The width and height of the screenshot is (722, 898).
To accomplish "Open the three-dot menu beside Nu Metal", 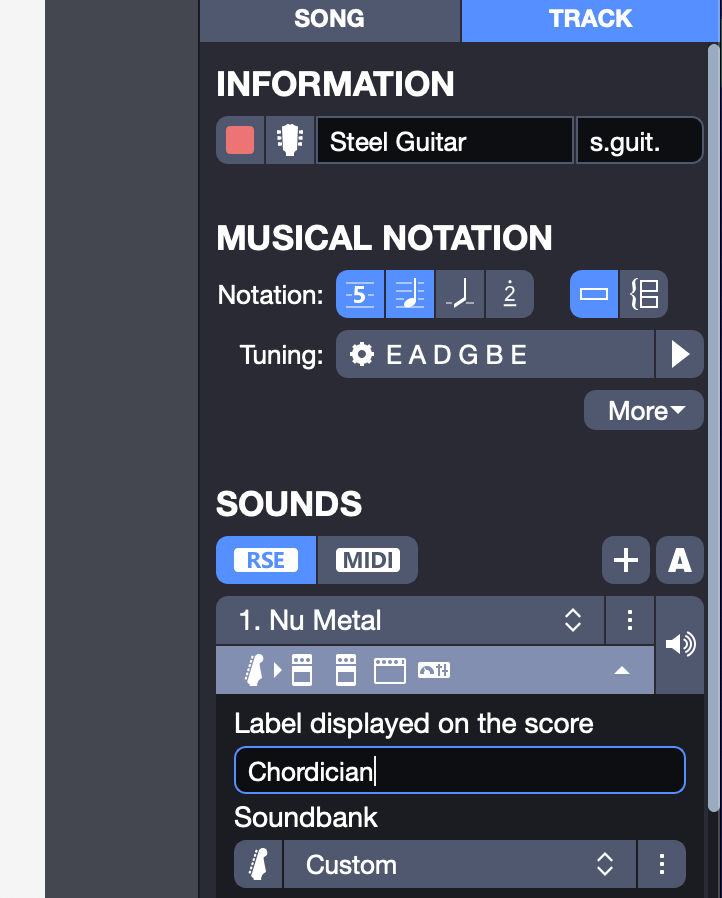I will coord(630,620).
